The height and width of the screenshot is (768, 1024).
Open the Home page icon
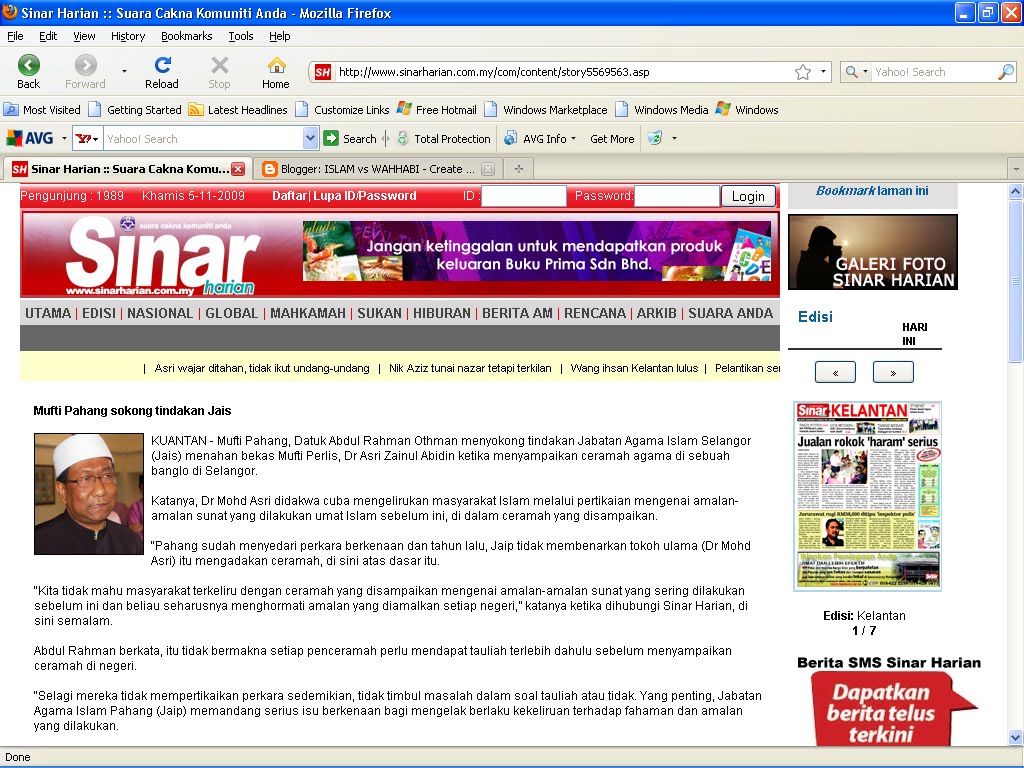tap(276, 72)
